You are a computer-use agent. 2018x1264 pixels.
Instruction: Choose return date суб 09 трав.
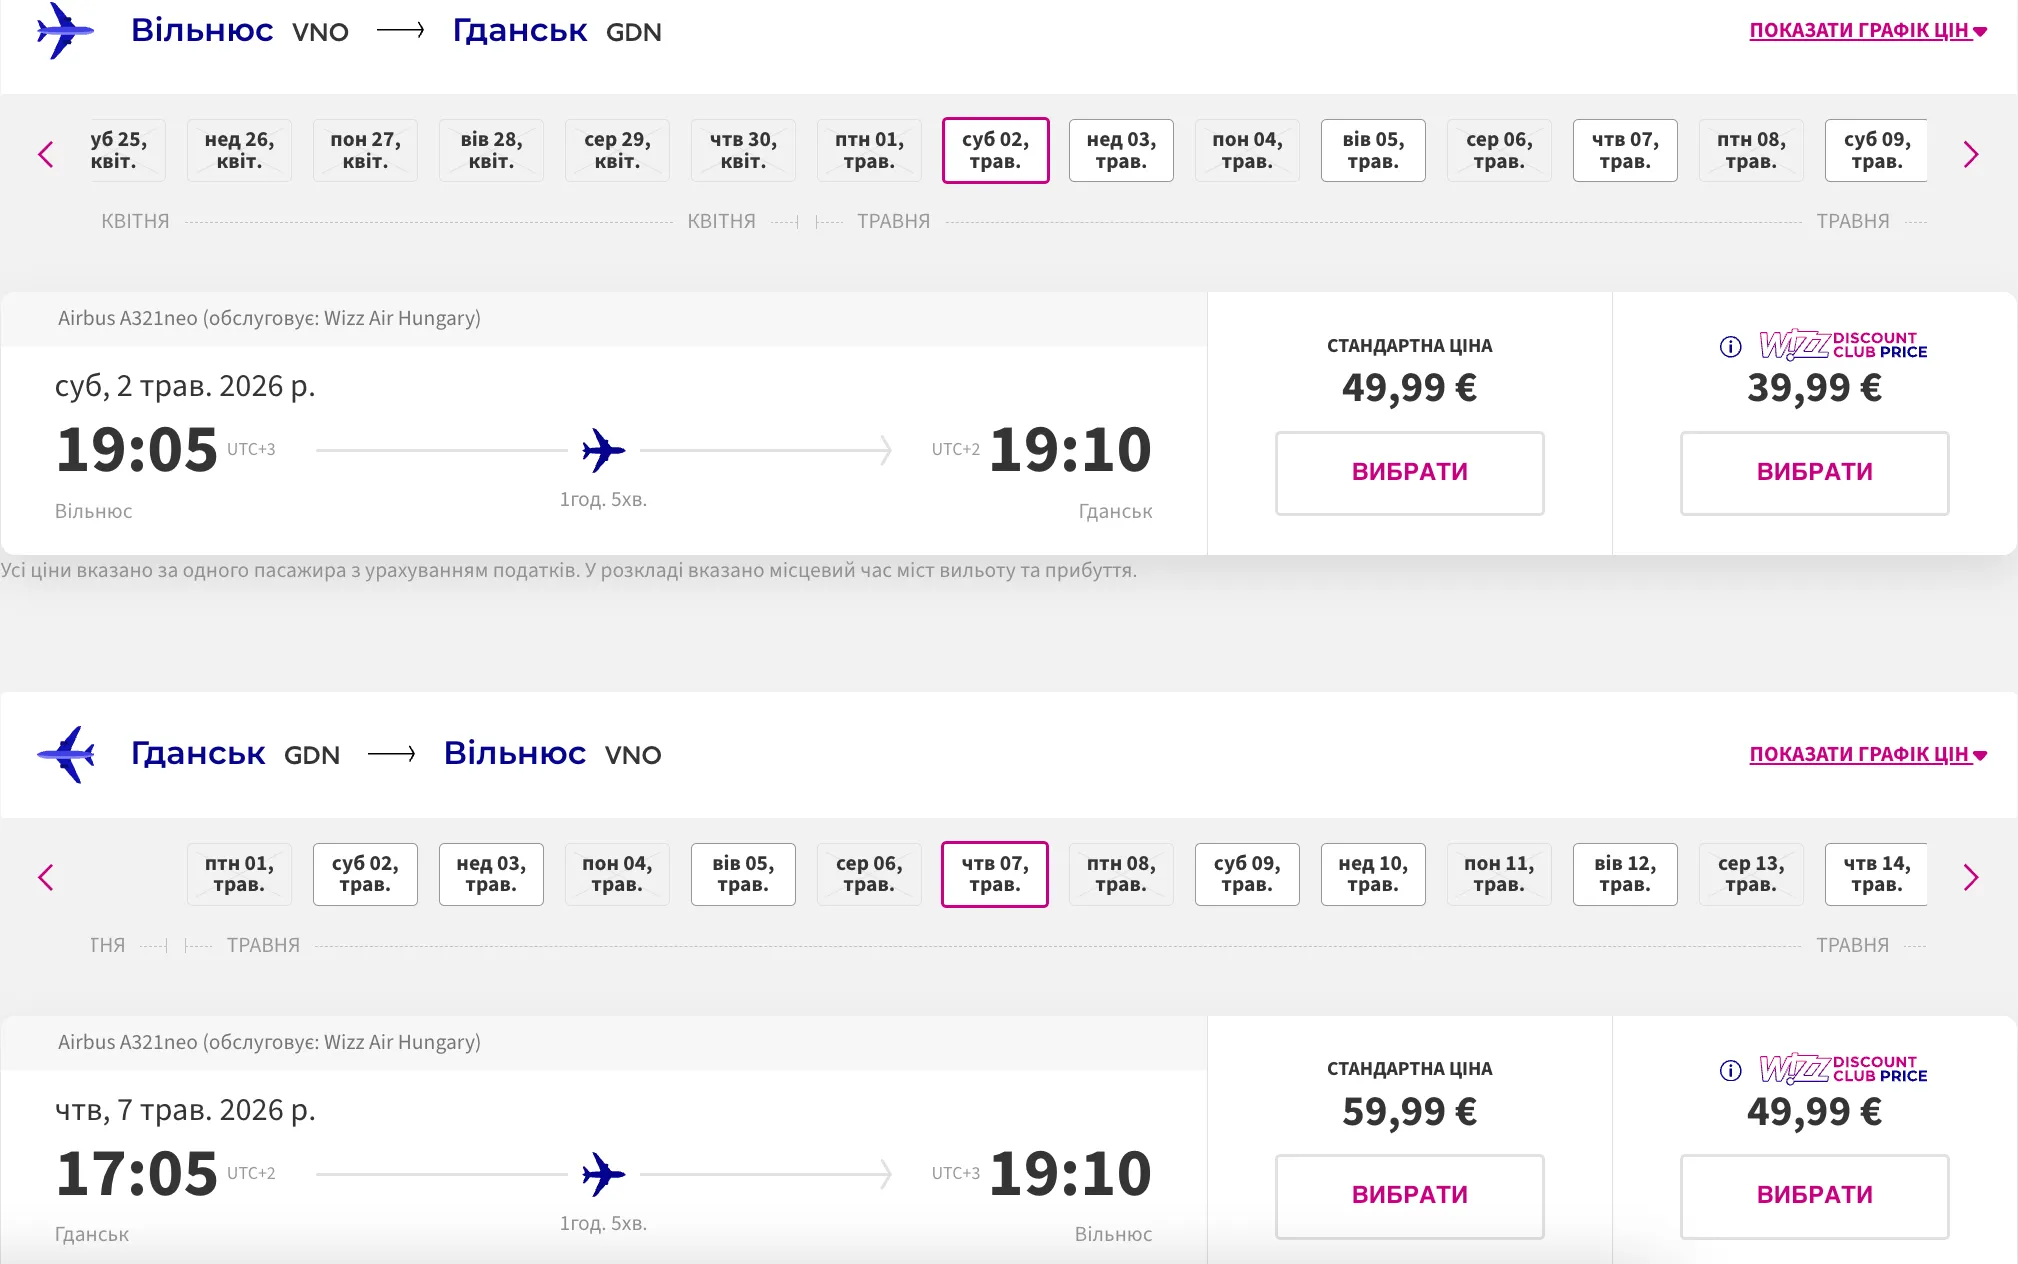(x=1247, y=875)
